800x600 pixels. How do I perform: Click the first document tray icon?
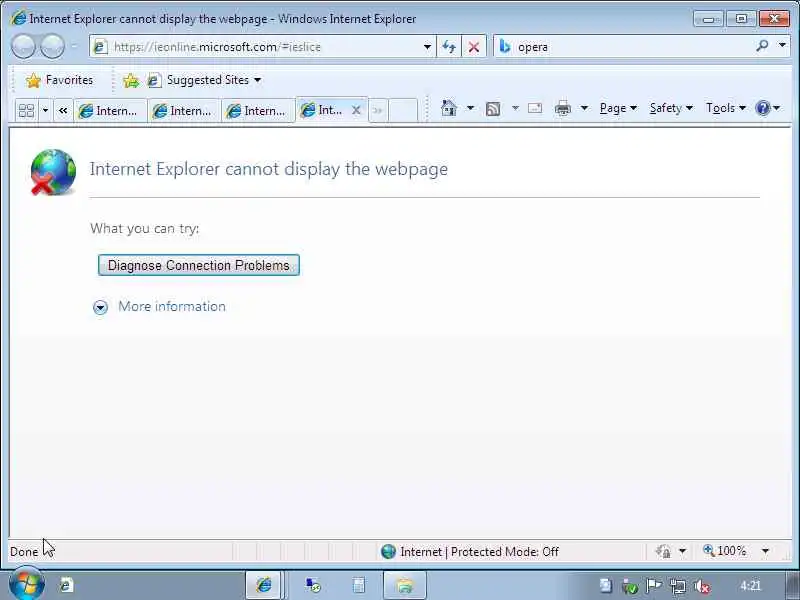[605, 586]
